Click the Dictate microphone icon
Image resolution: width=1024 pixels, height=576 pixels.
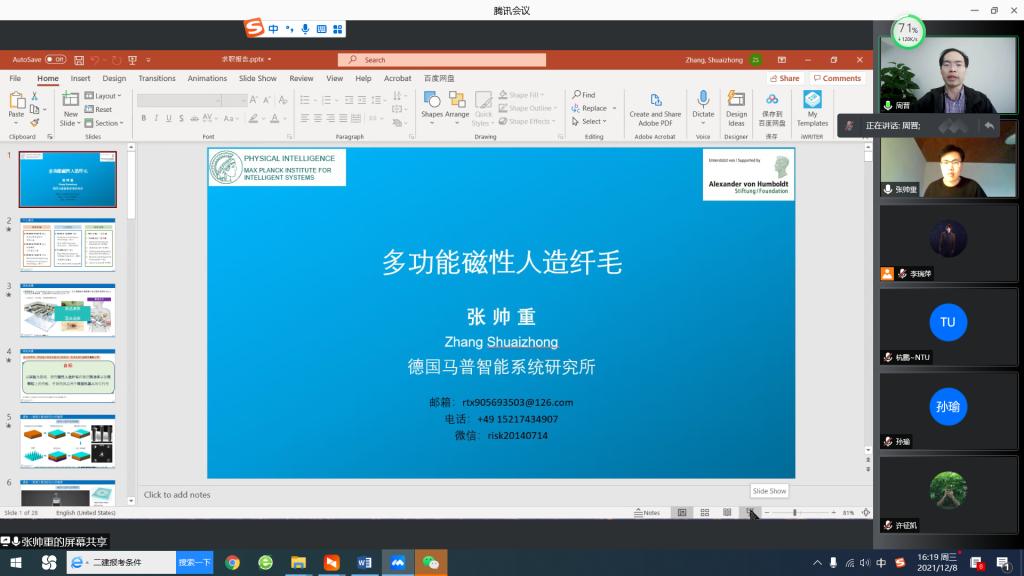coord(703,100)
